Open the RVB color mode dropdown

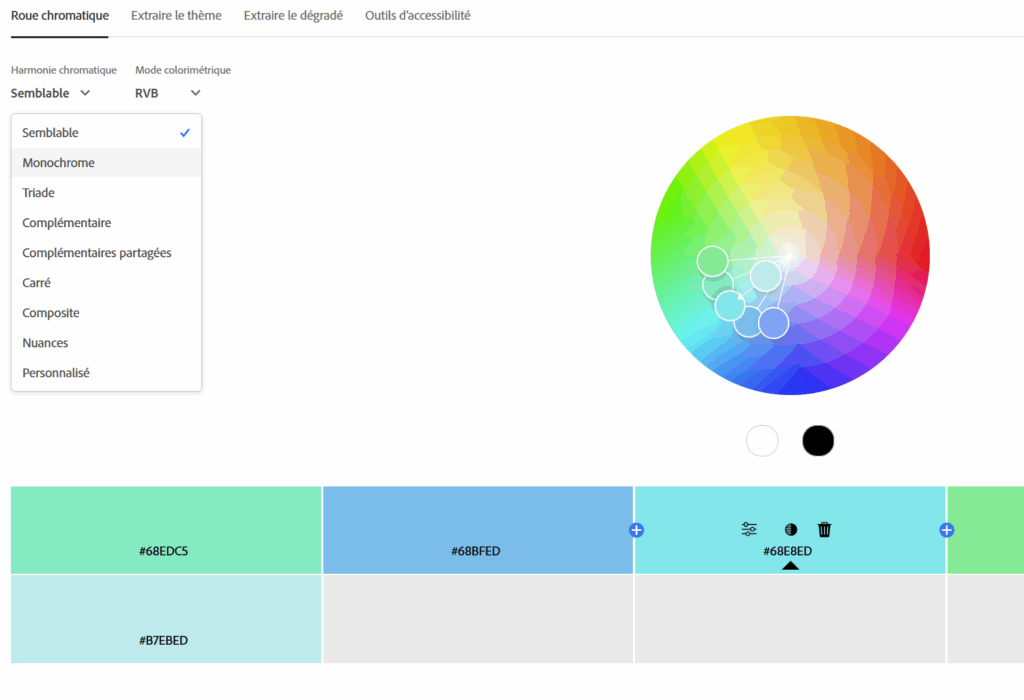(x=167, y=93)
